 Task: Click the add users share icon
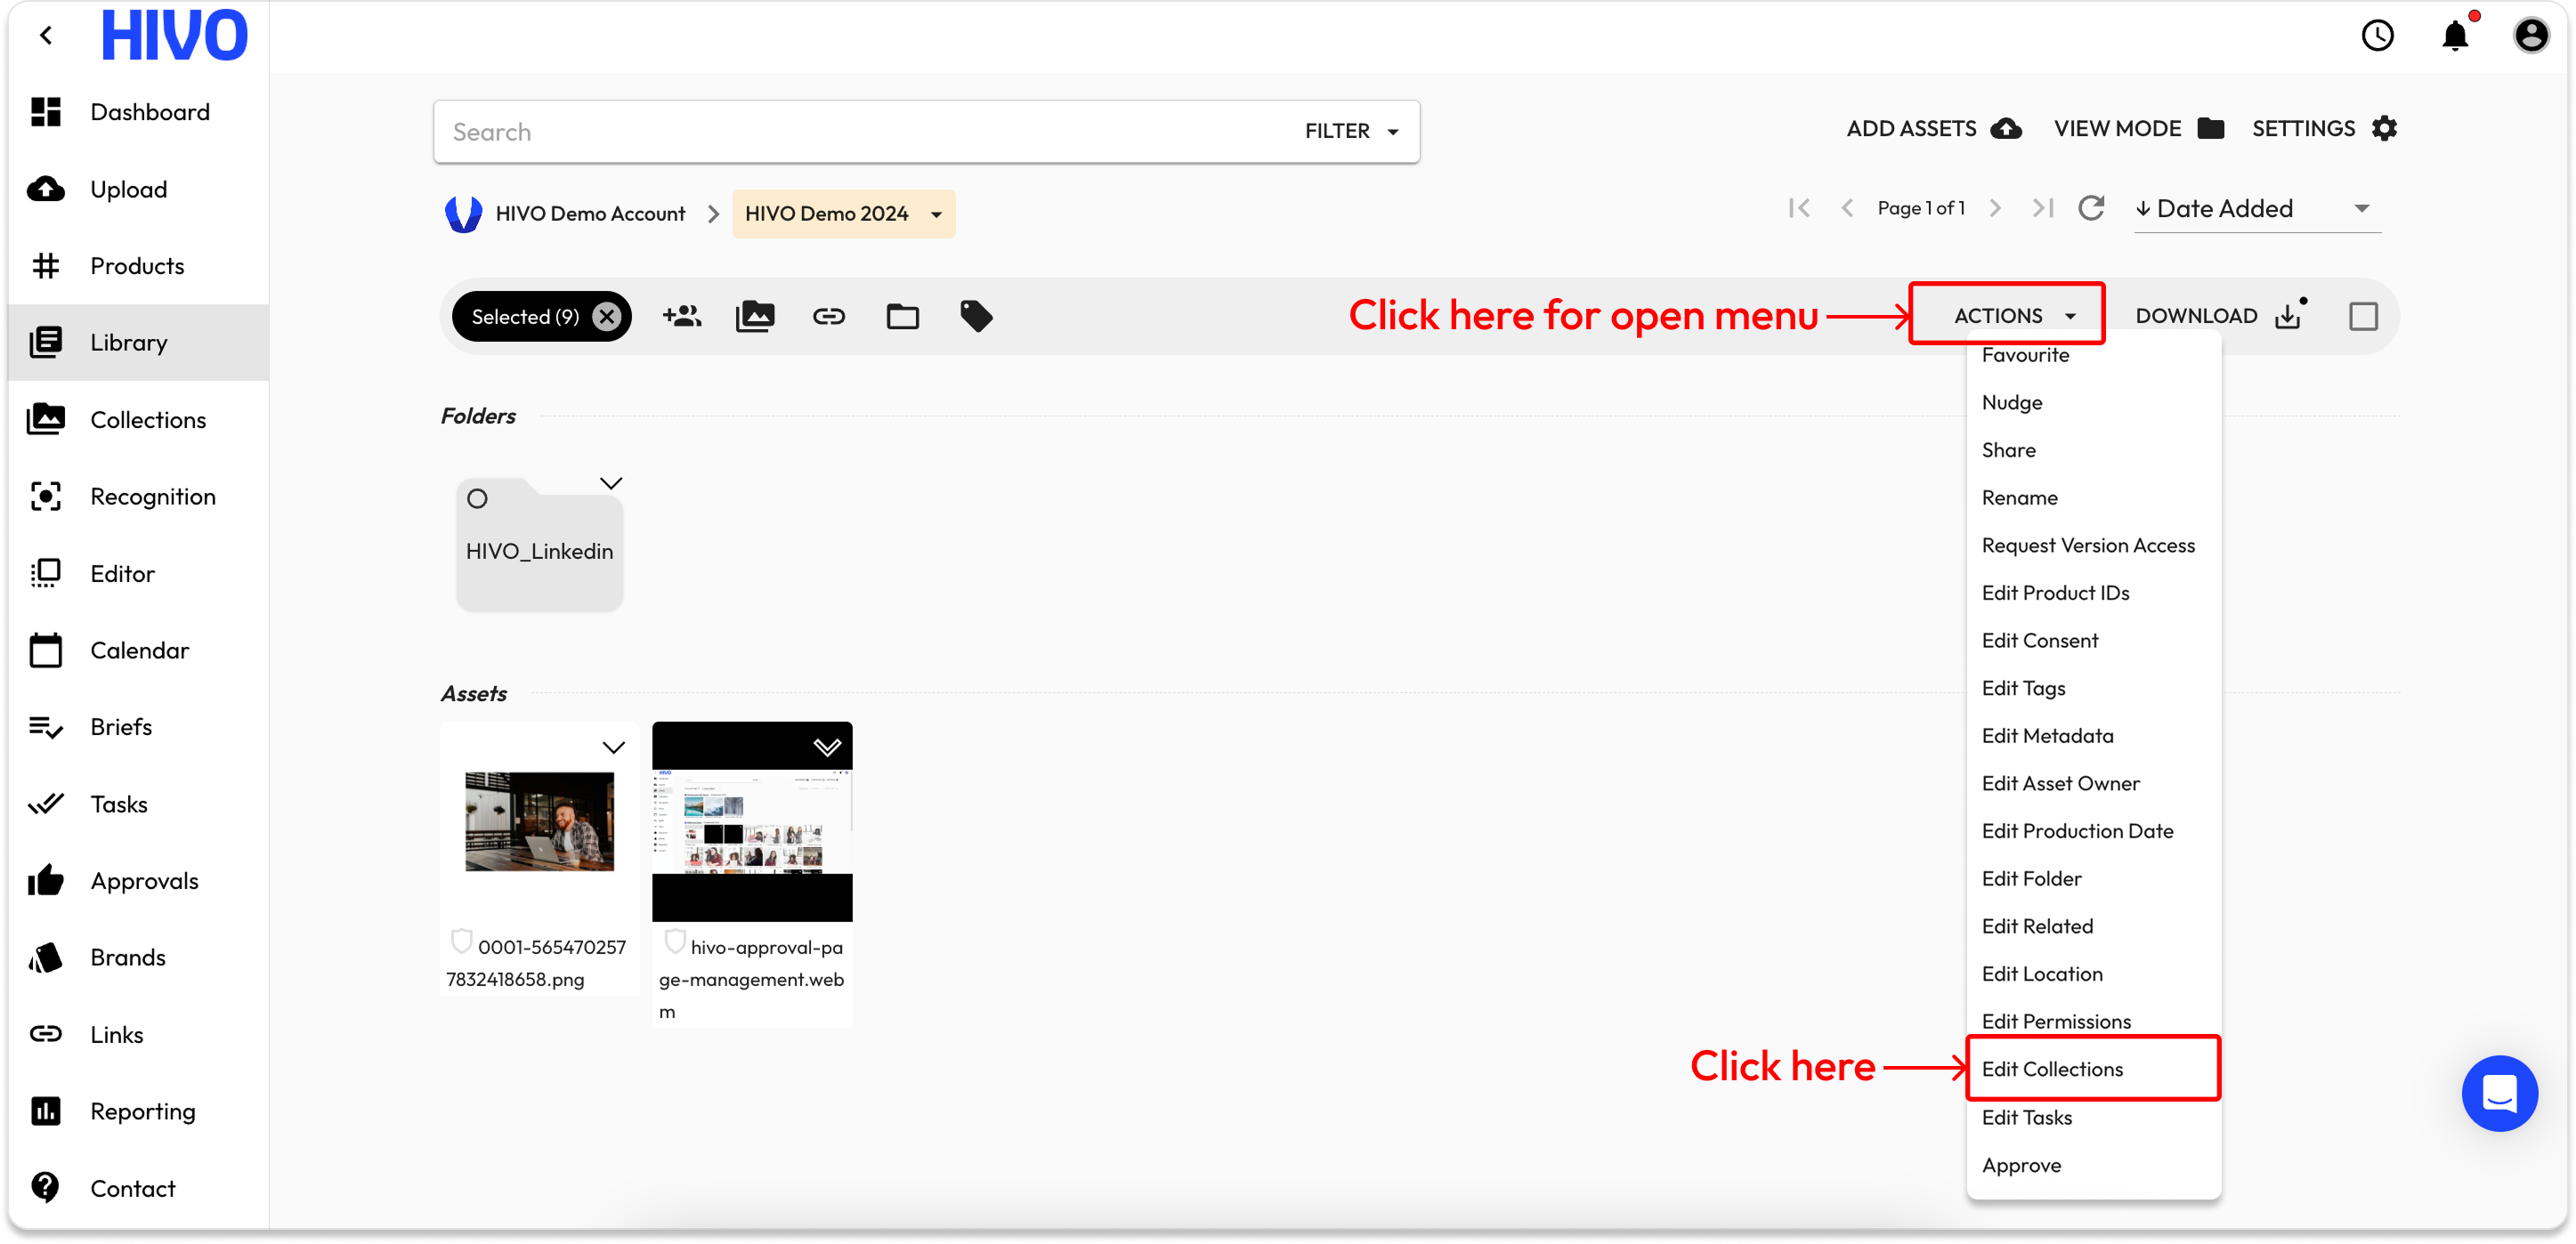point(681,317)
